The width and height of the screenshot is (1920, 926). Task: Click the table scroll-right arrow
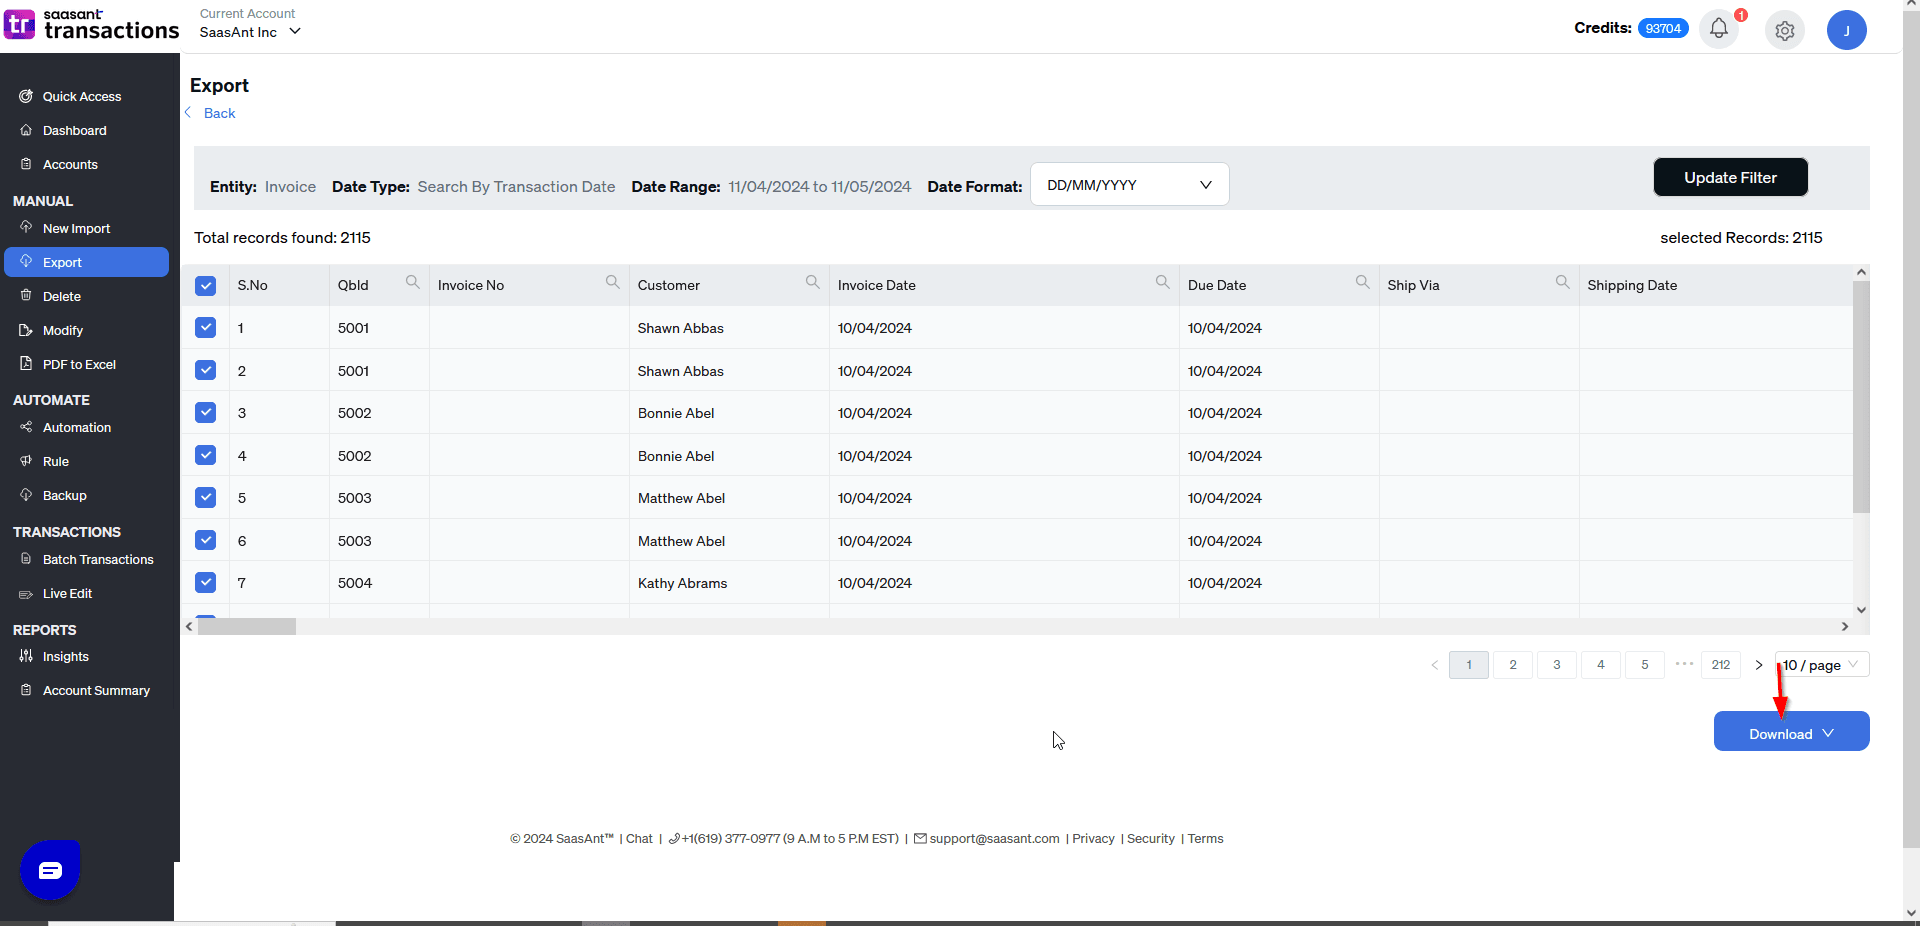click(x=1845, y=626)
